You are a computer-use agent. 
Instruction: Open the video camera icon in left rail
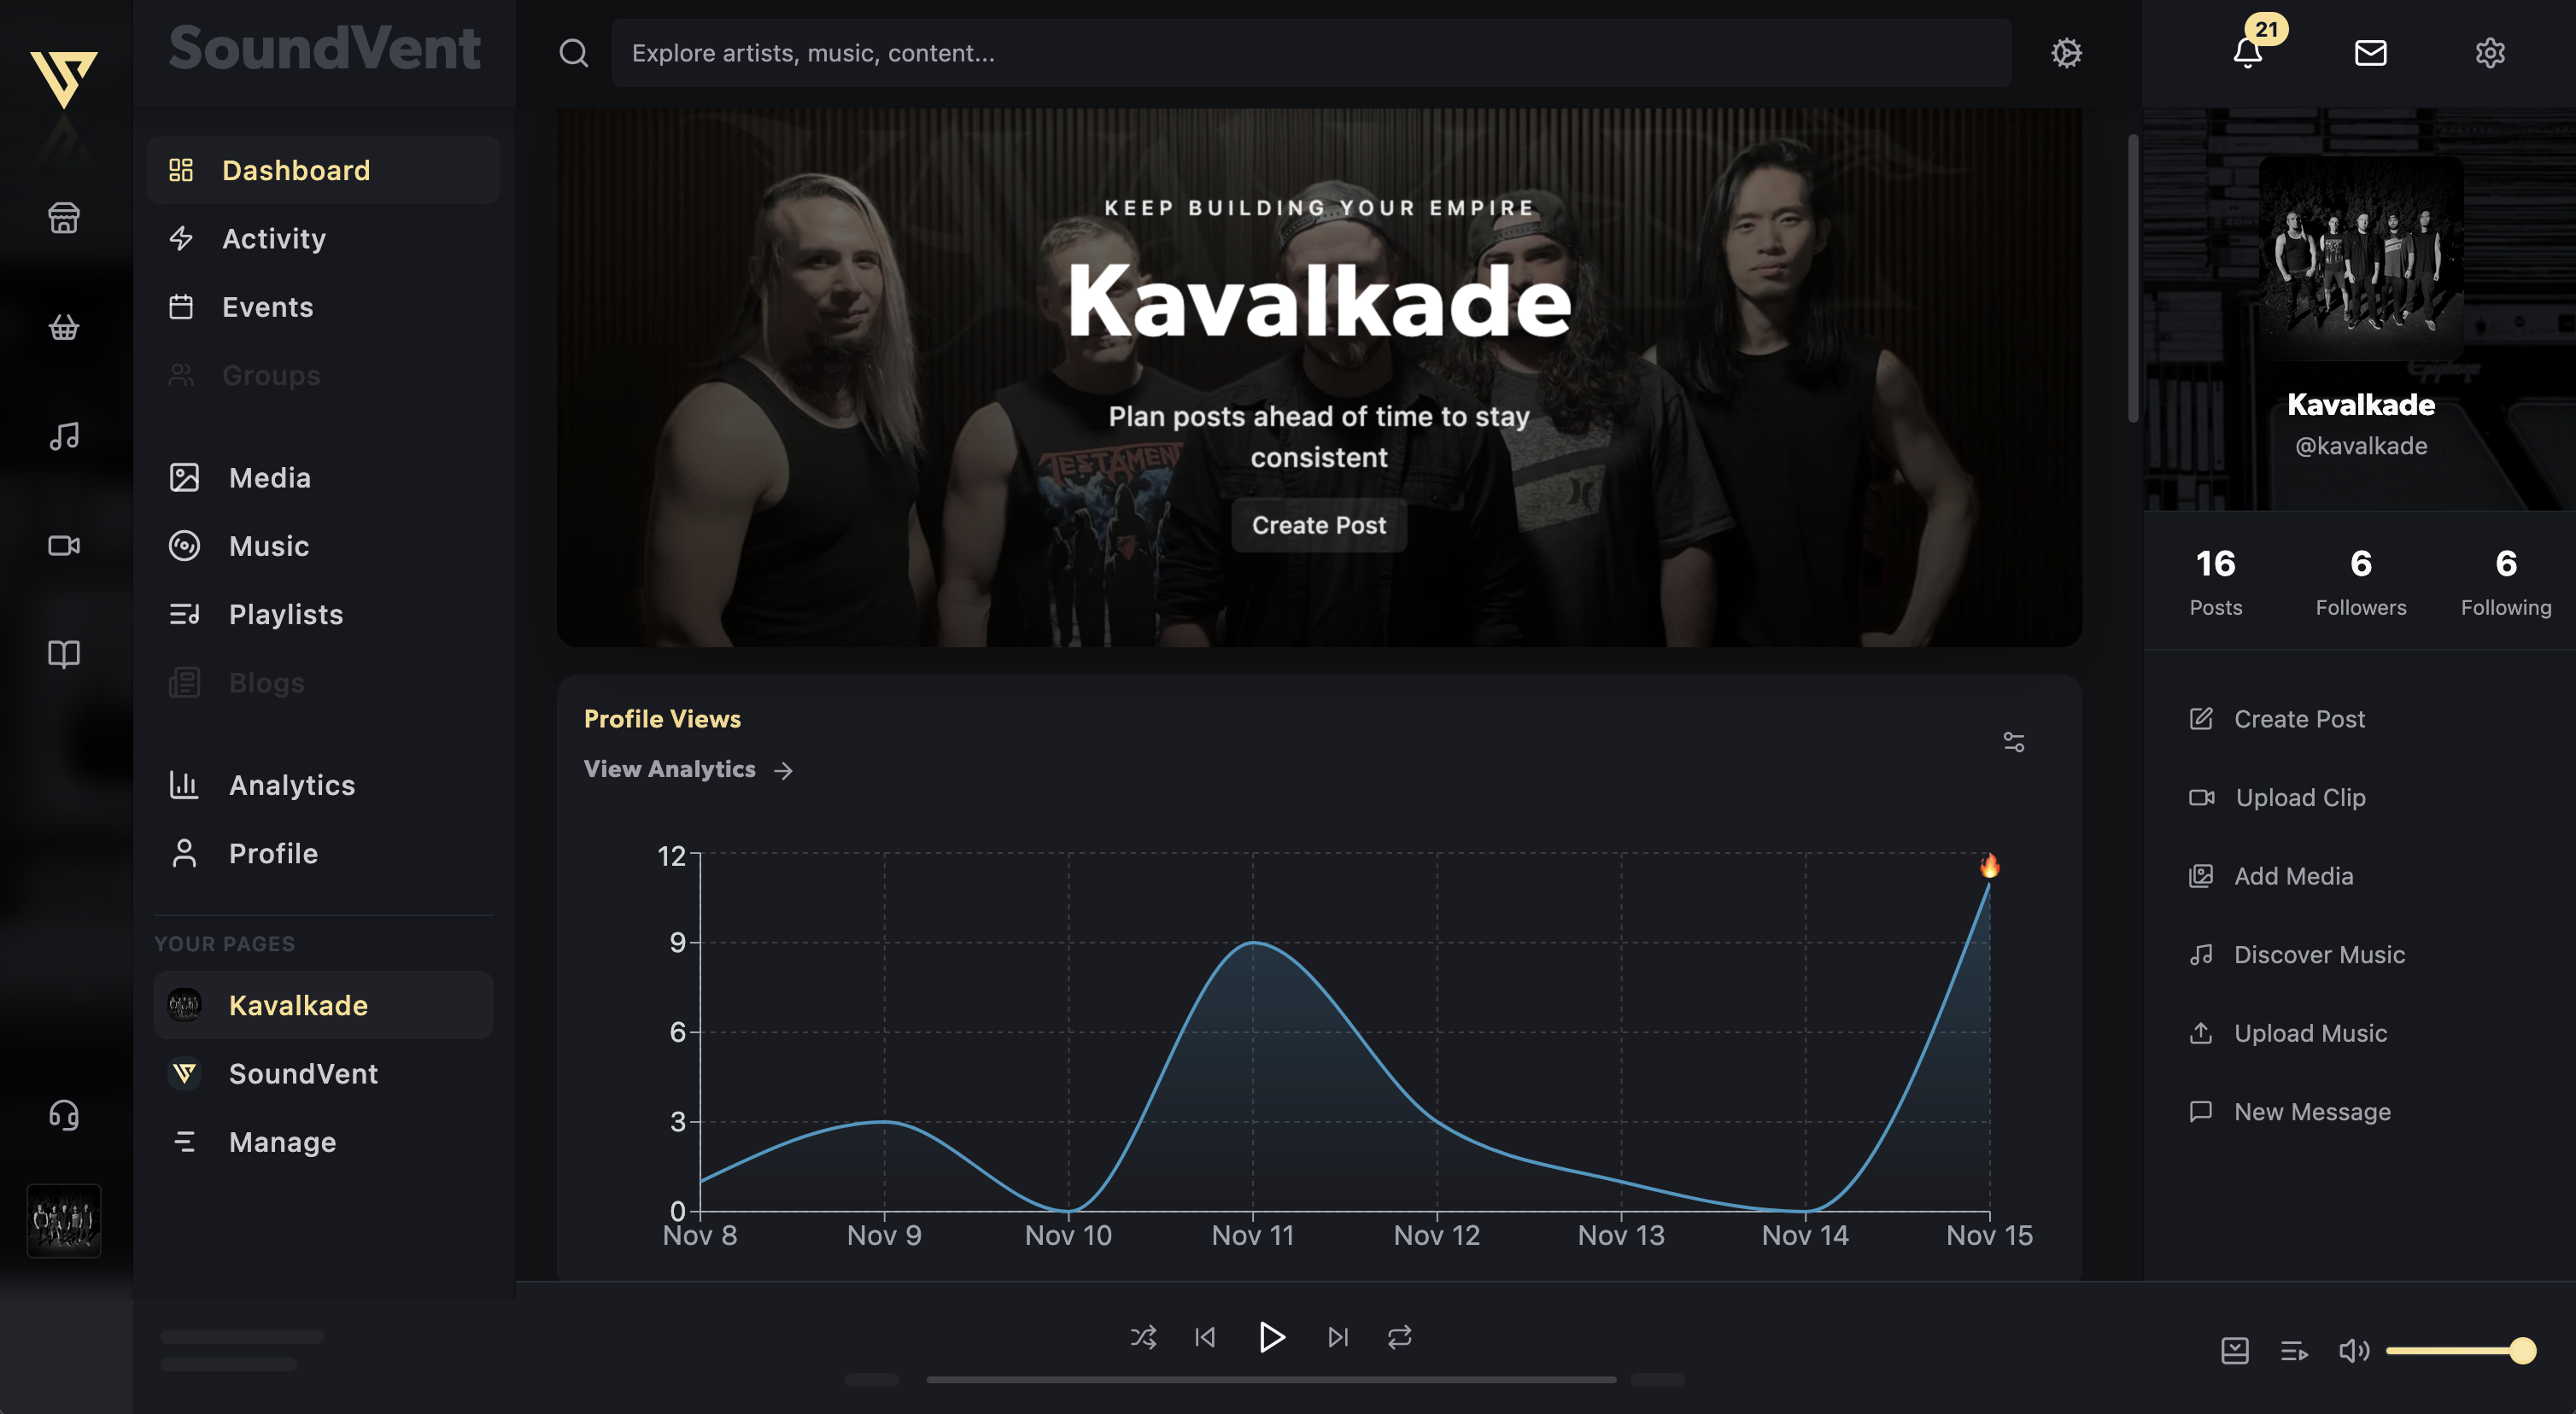64,545
